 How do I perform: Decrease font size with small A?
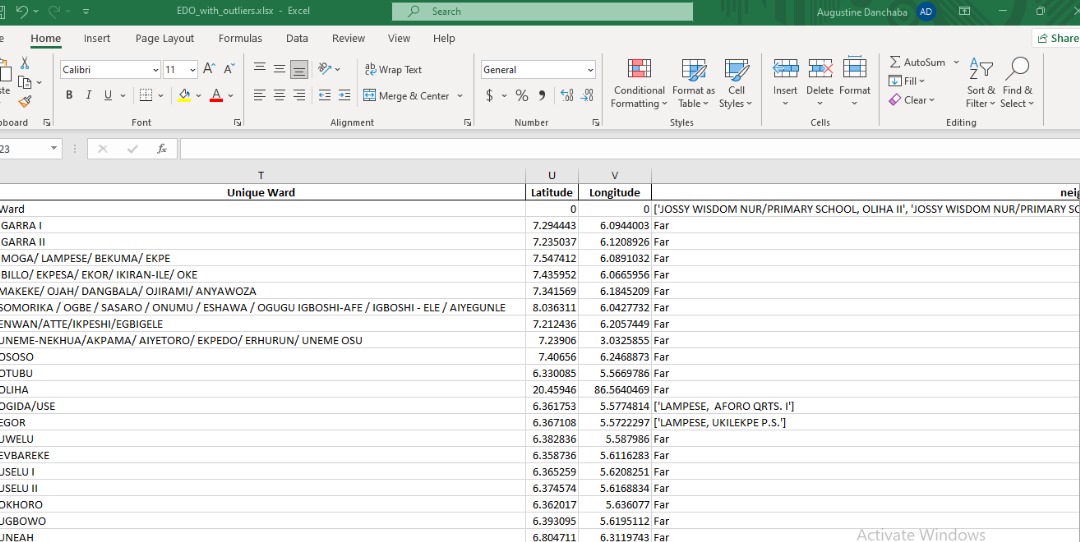pyautogui.click(x=229, y=69)
